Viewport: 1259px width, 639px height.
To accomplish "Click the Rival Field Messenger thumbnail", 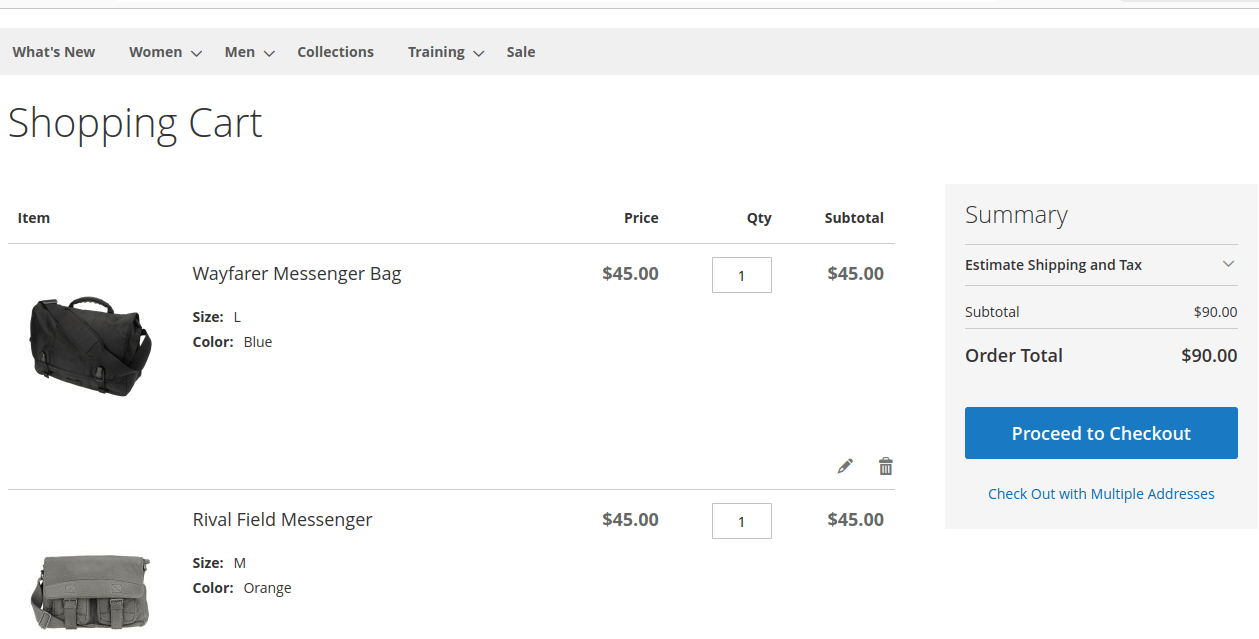I will tap(89, 590).
